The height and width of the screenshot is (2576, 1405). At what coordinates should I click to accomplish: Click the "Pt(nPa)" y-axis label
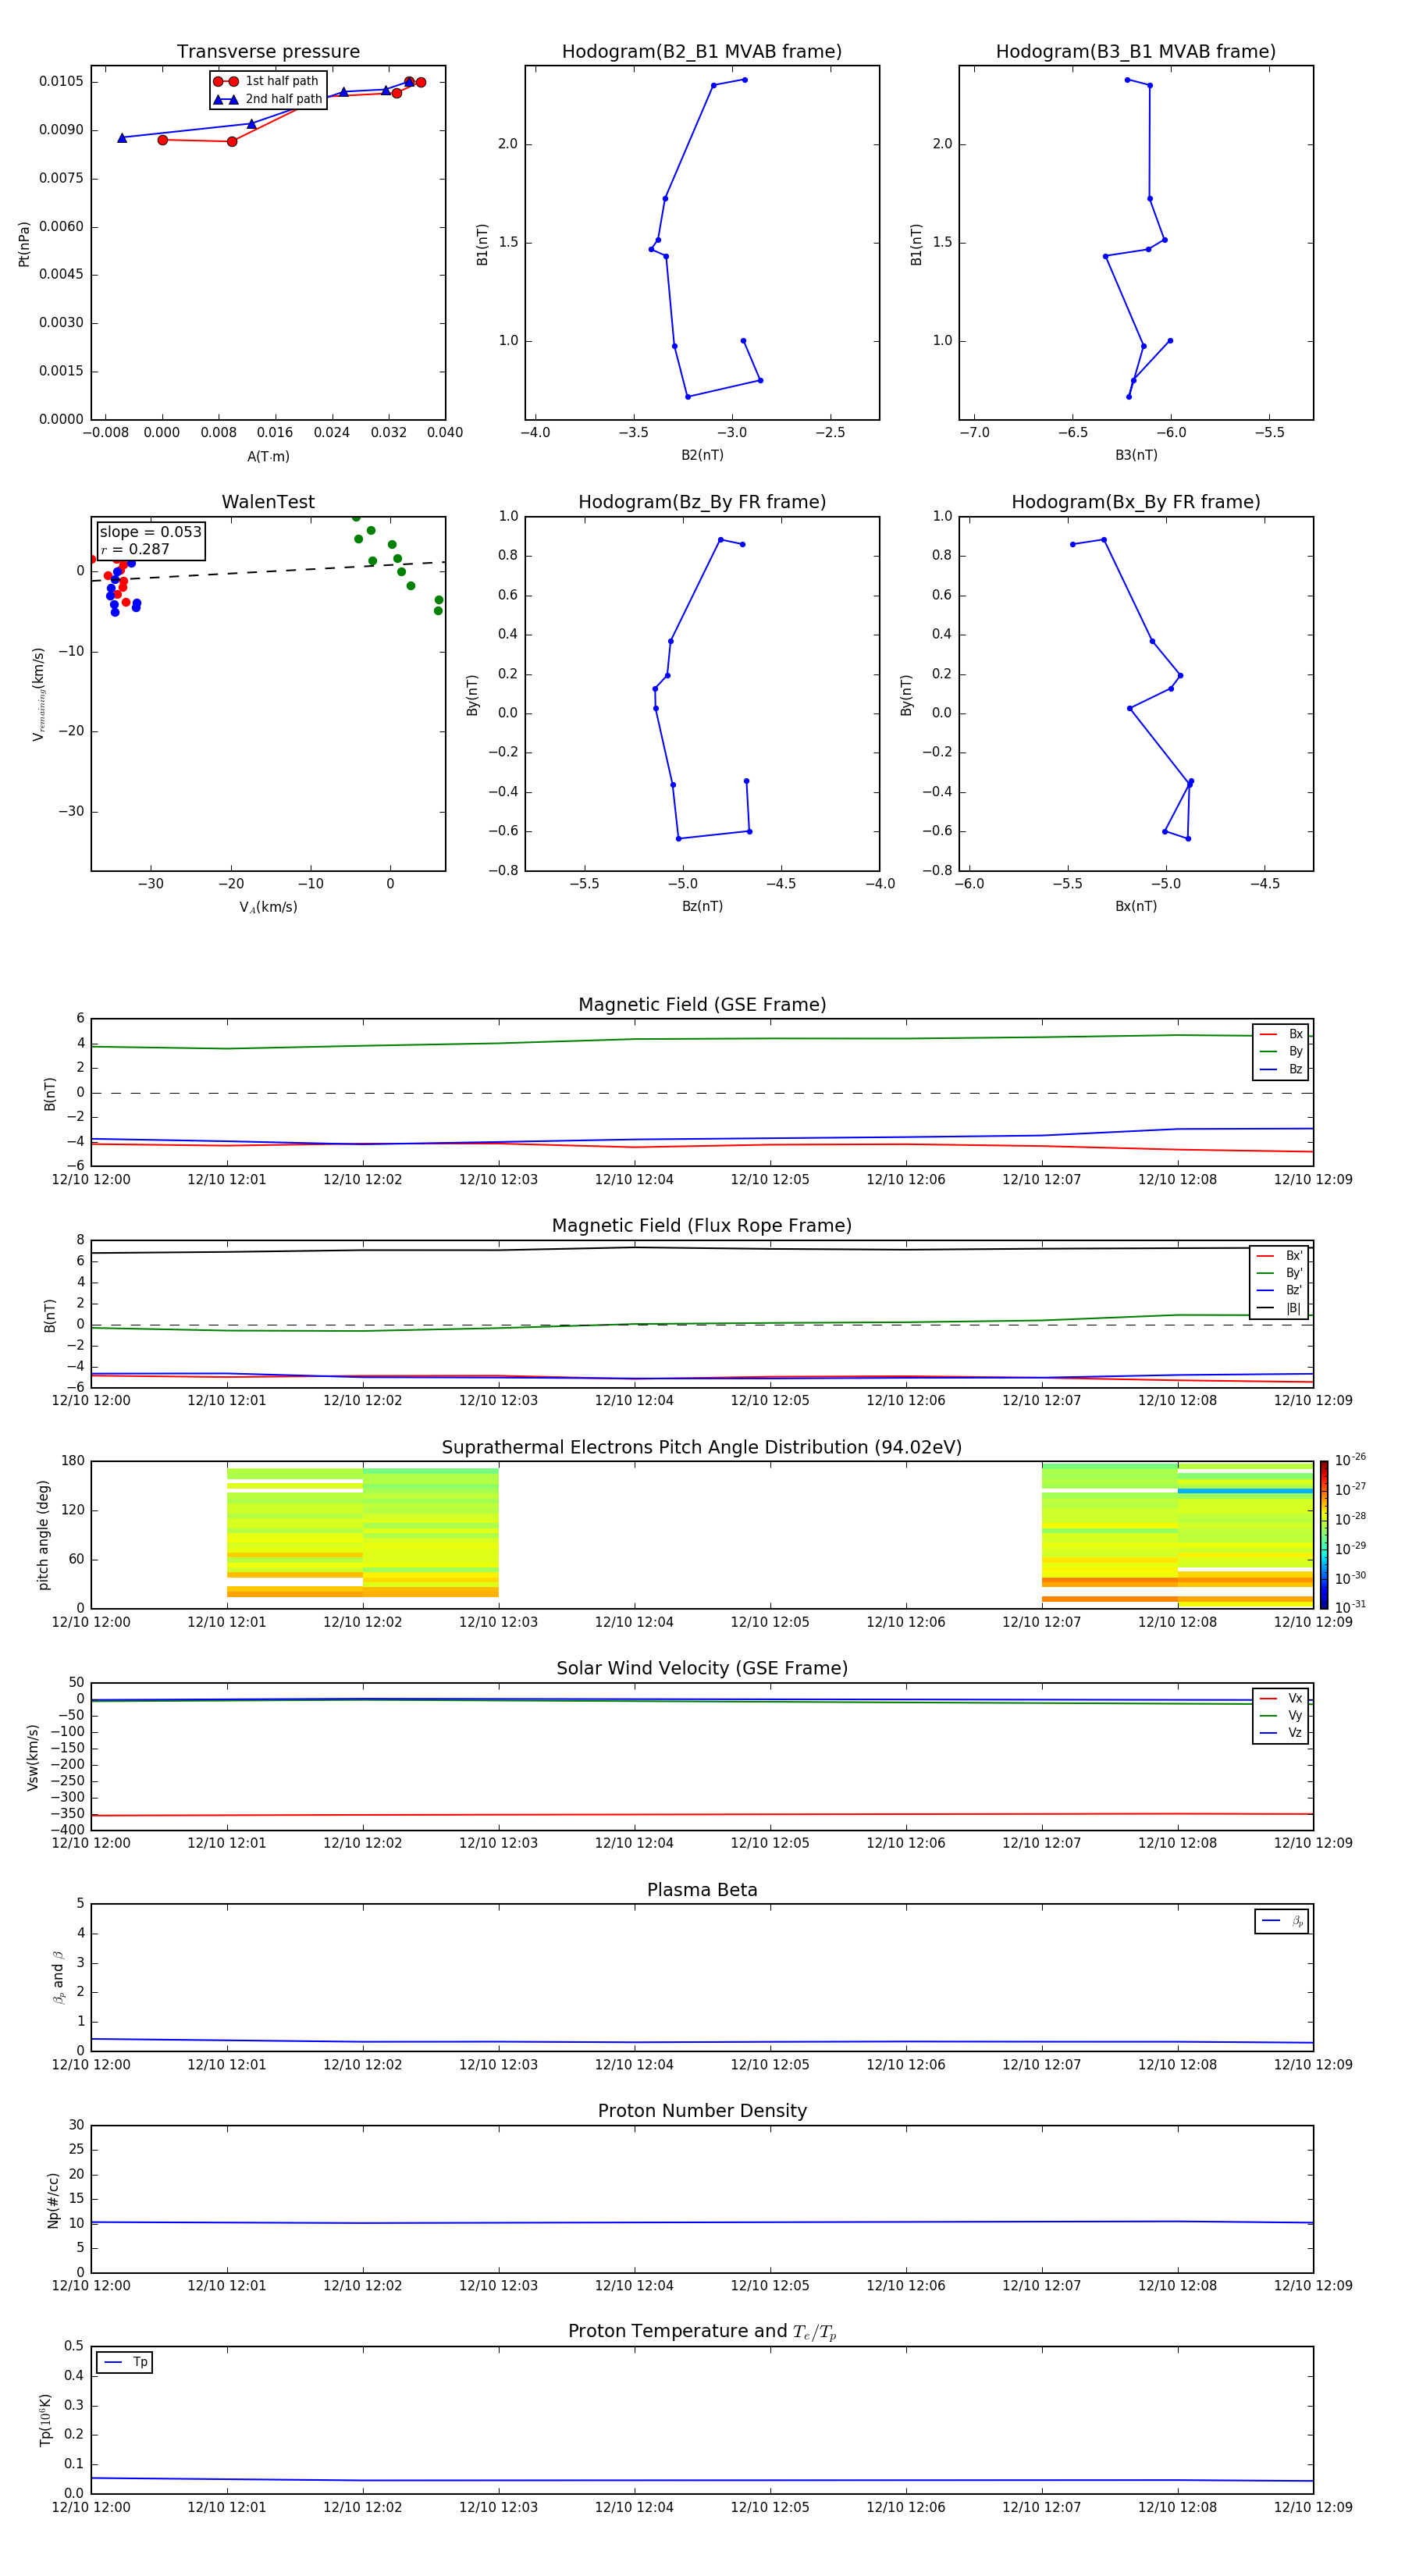pos(24,244)
